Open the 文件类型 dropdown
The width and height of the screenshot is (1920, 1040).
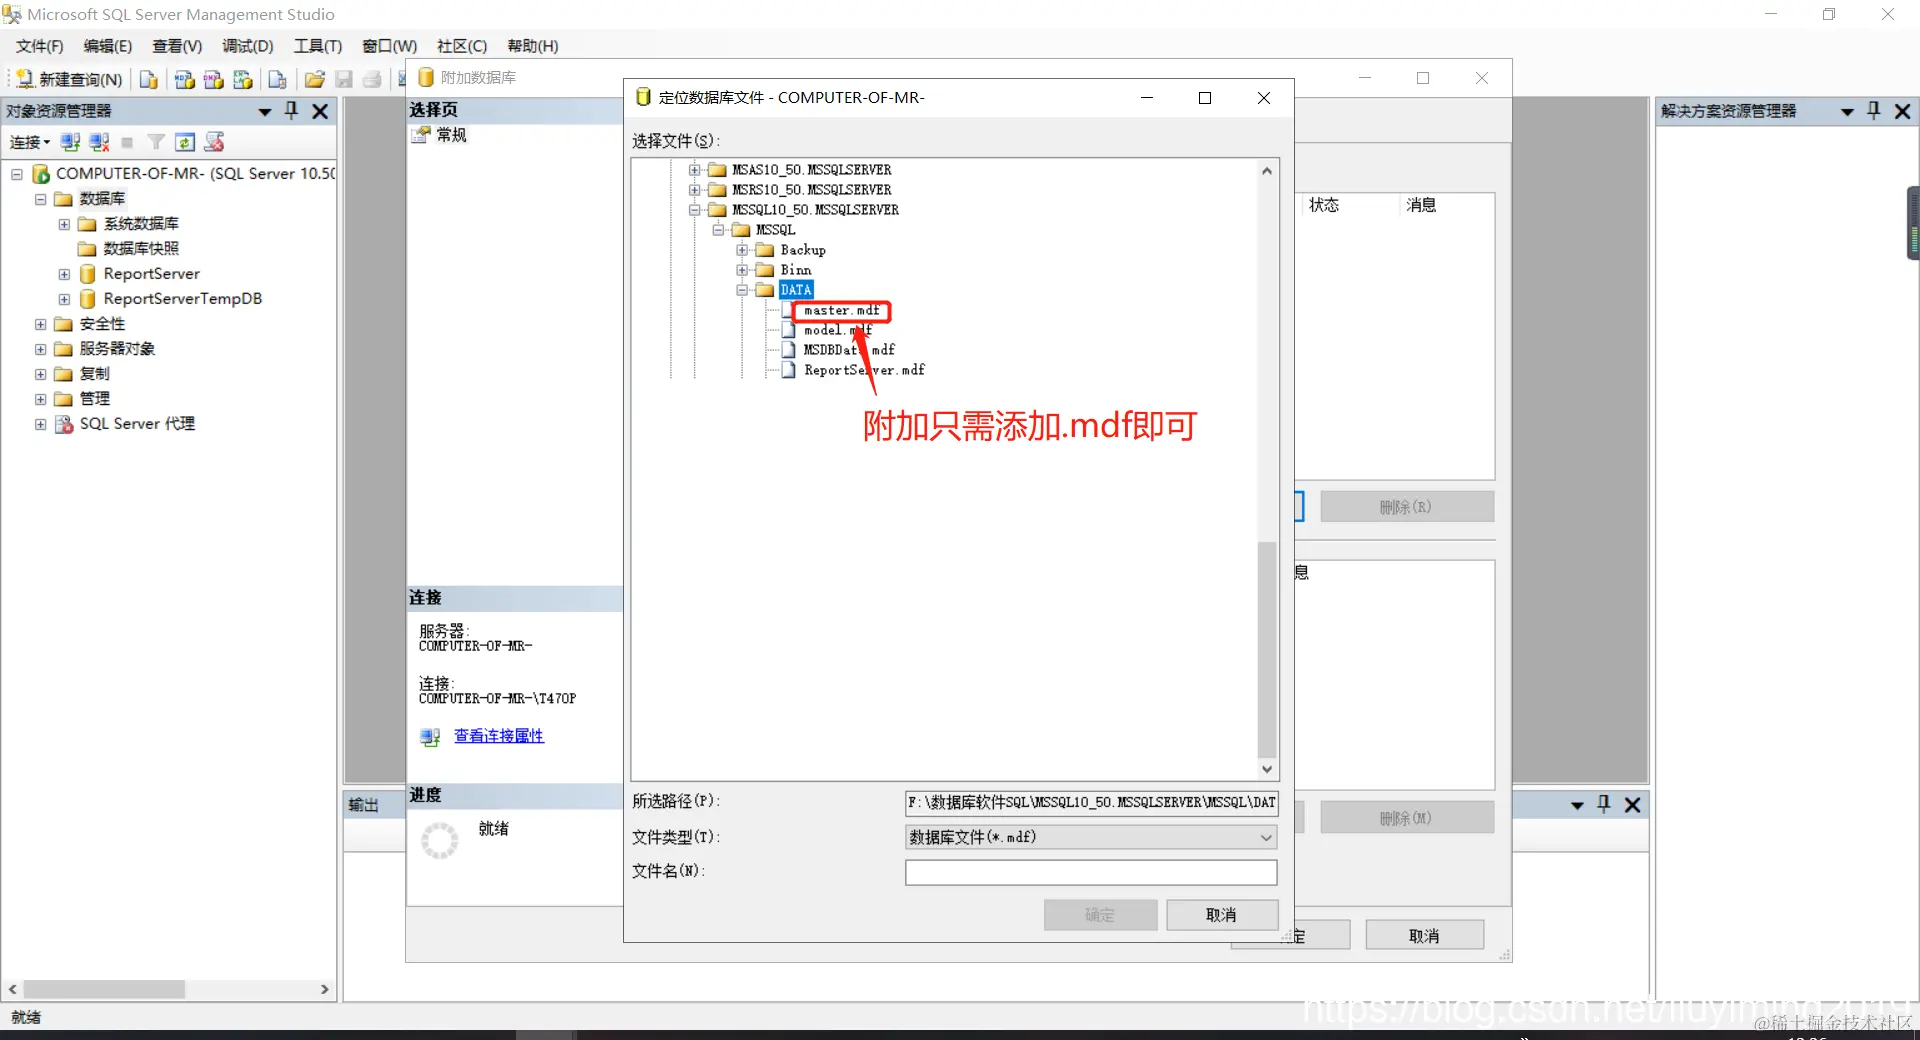click(1264, 837)
